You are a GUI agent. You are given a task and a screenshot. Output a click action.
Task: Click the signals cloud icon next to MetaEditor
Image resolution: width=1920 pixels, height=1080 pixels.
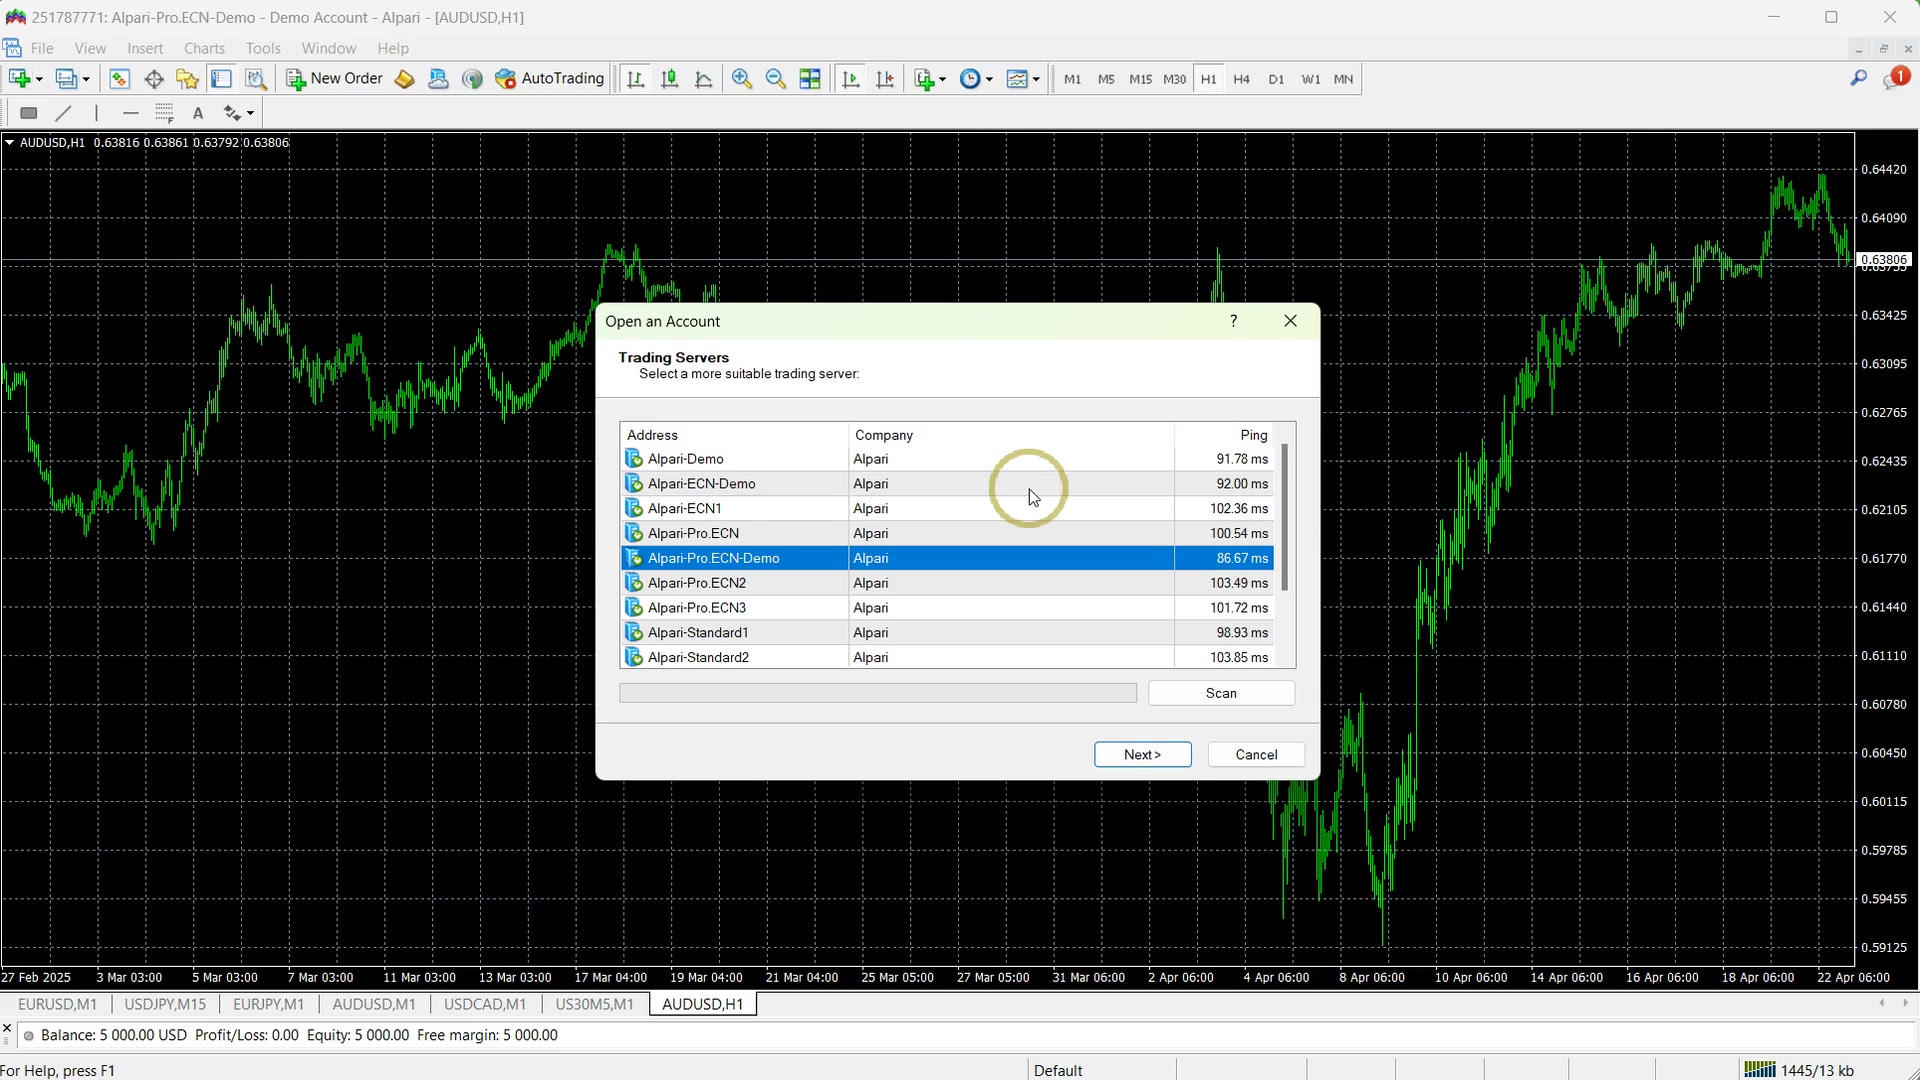point(438,79)
